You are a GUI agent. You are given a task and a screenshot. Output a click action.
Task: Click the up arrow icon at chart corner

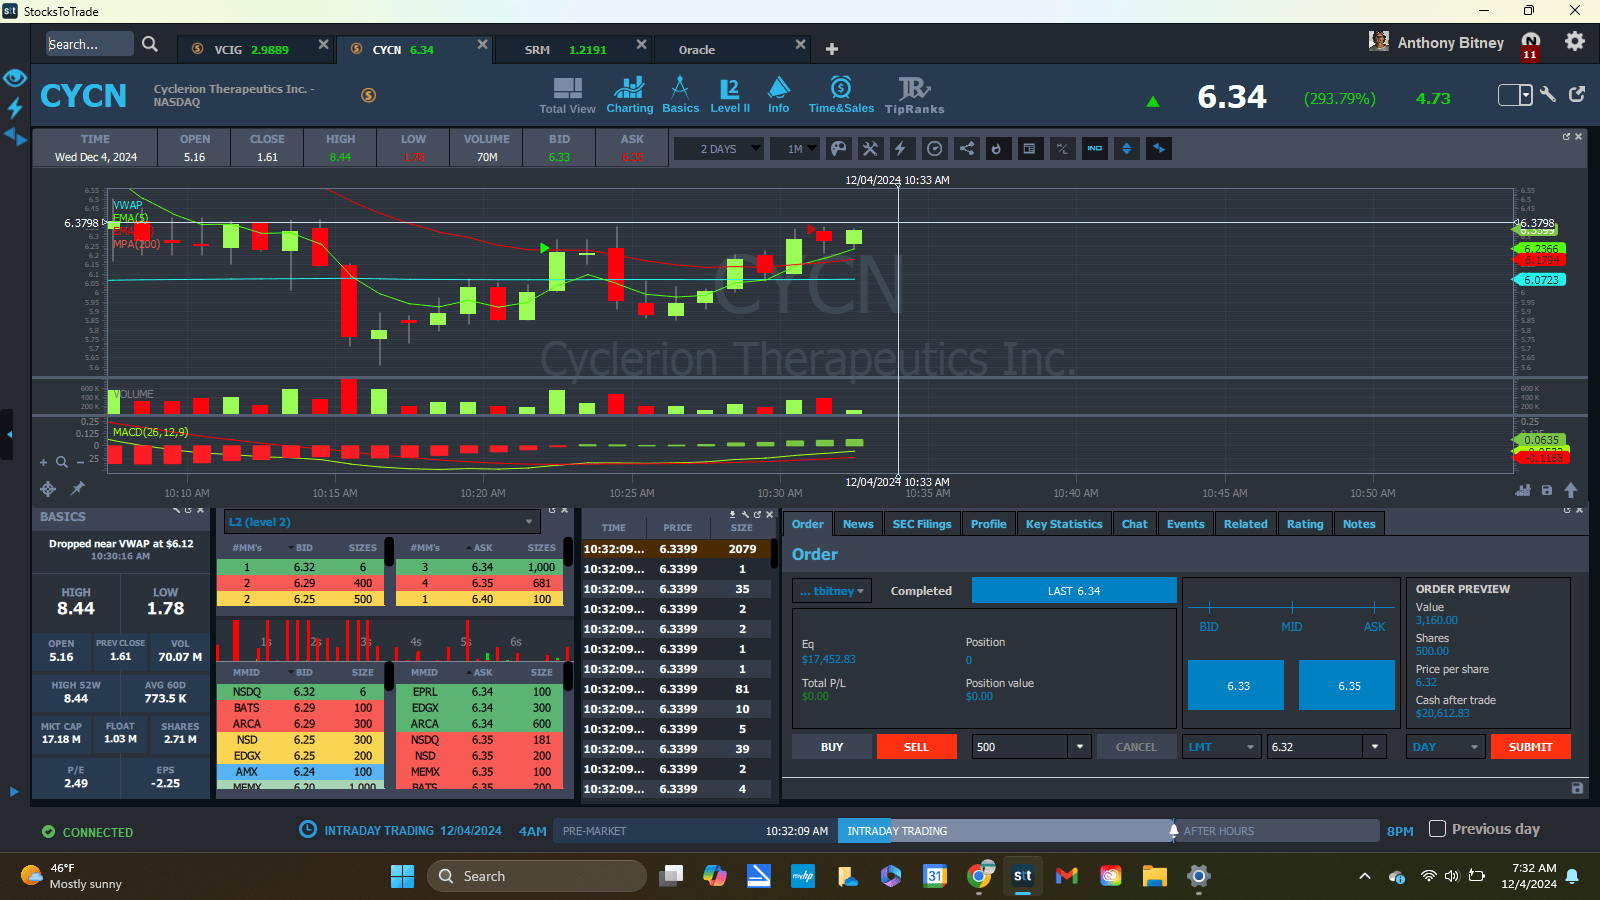click(x=1571, y=490)
